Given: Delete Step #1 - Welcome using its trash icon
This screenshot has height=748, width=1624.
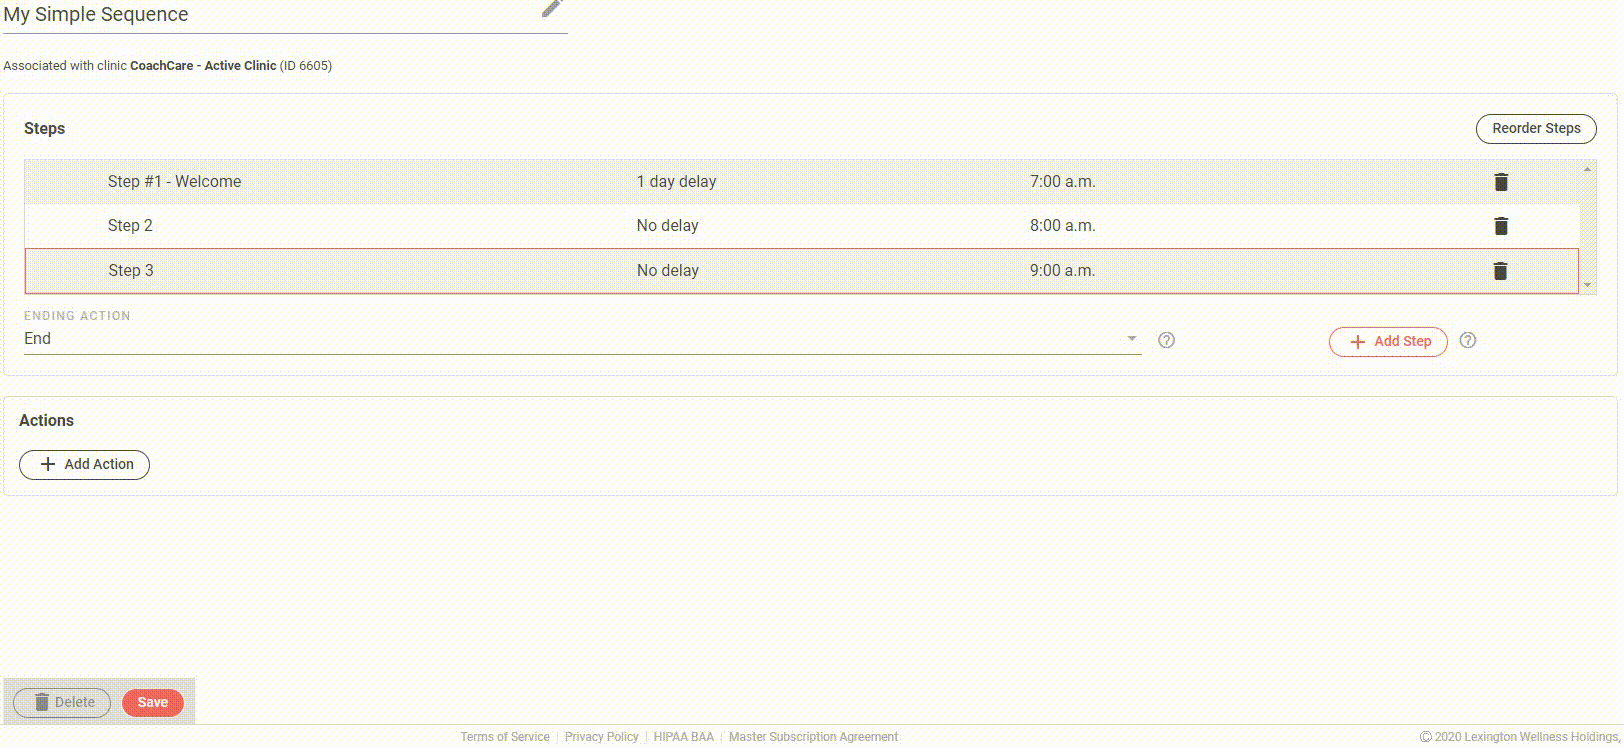Looking at the screenshot, I should [x=1500, y=182].
